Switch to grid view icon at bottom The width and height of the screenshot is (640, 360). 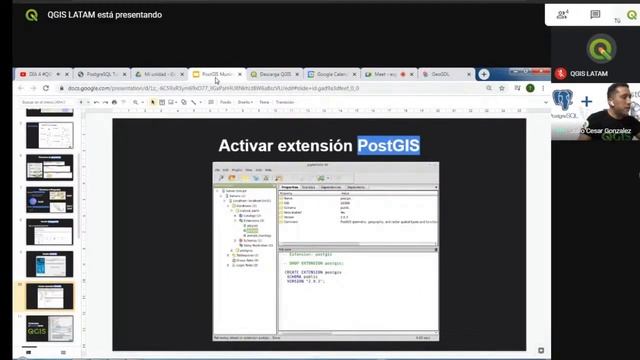63,352
